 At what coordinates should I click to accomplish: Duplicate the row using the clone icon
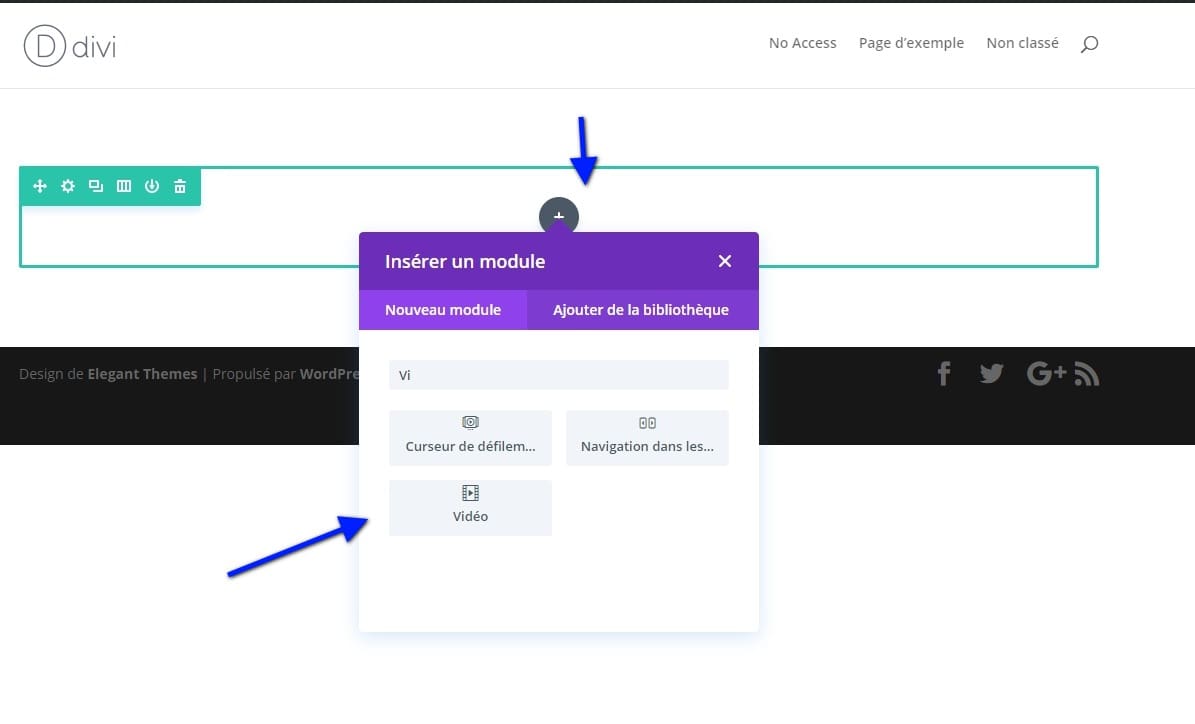coord(96,186)
